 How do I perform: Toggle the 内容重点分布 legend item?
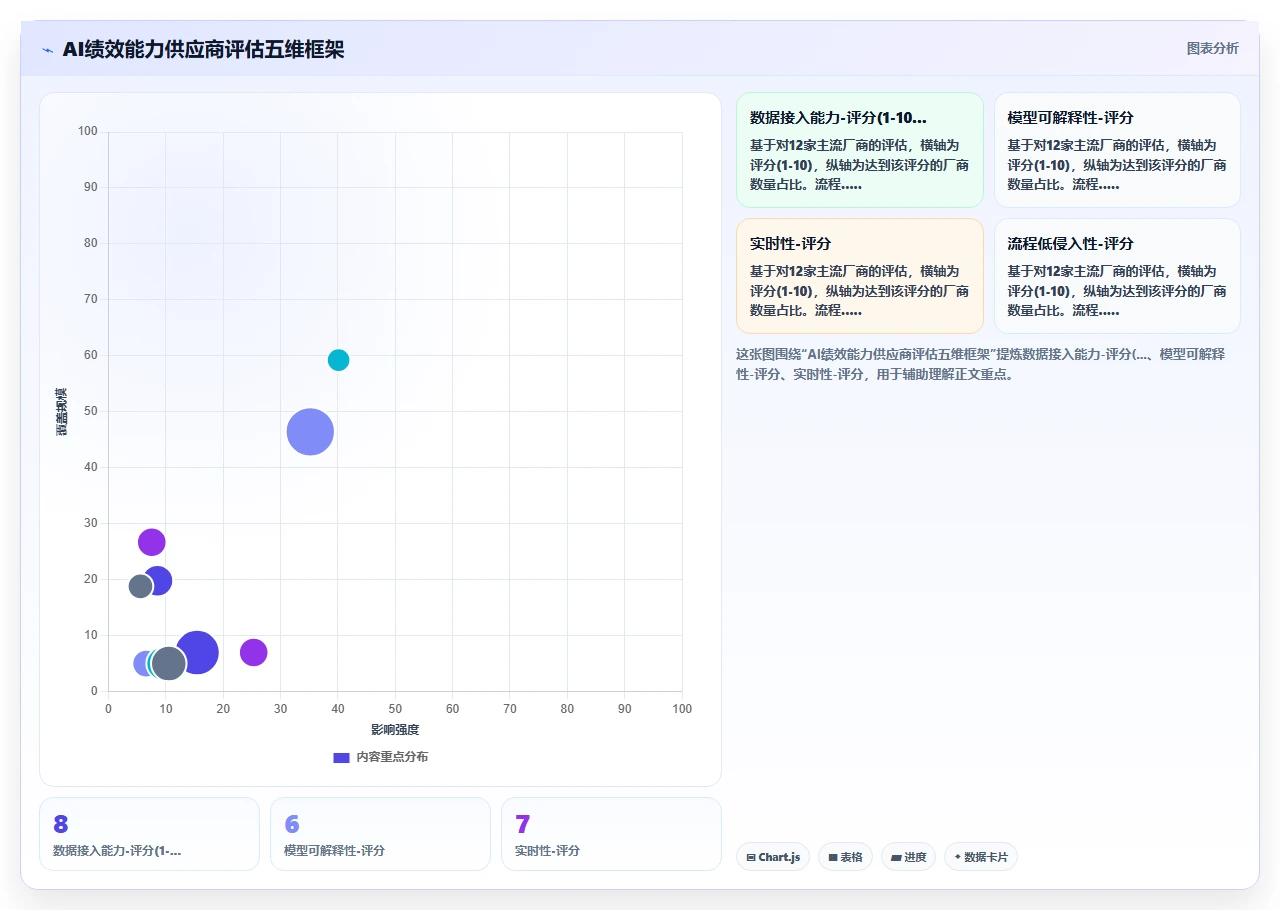coord(381,757)
